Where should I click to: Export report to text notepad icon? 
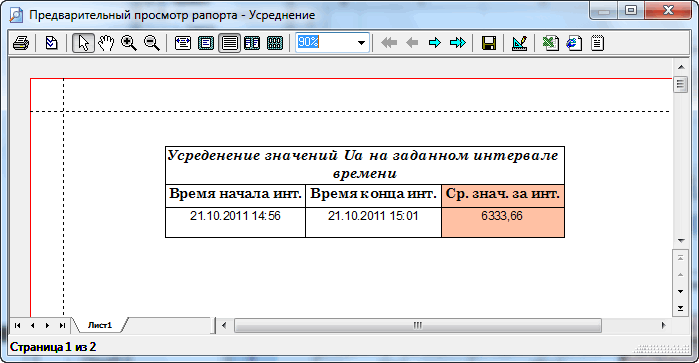597,43
